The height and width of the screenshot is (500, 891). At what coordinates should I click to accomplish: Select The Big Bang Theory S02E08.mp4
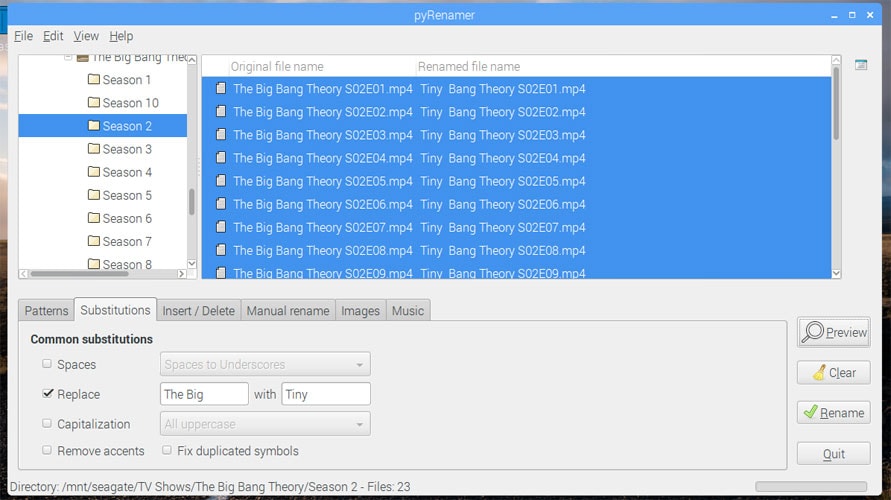pos(323,251)
